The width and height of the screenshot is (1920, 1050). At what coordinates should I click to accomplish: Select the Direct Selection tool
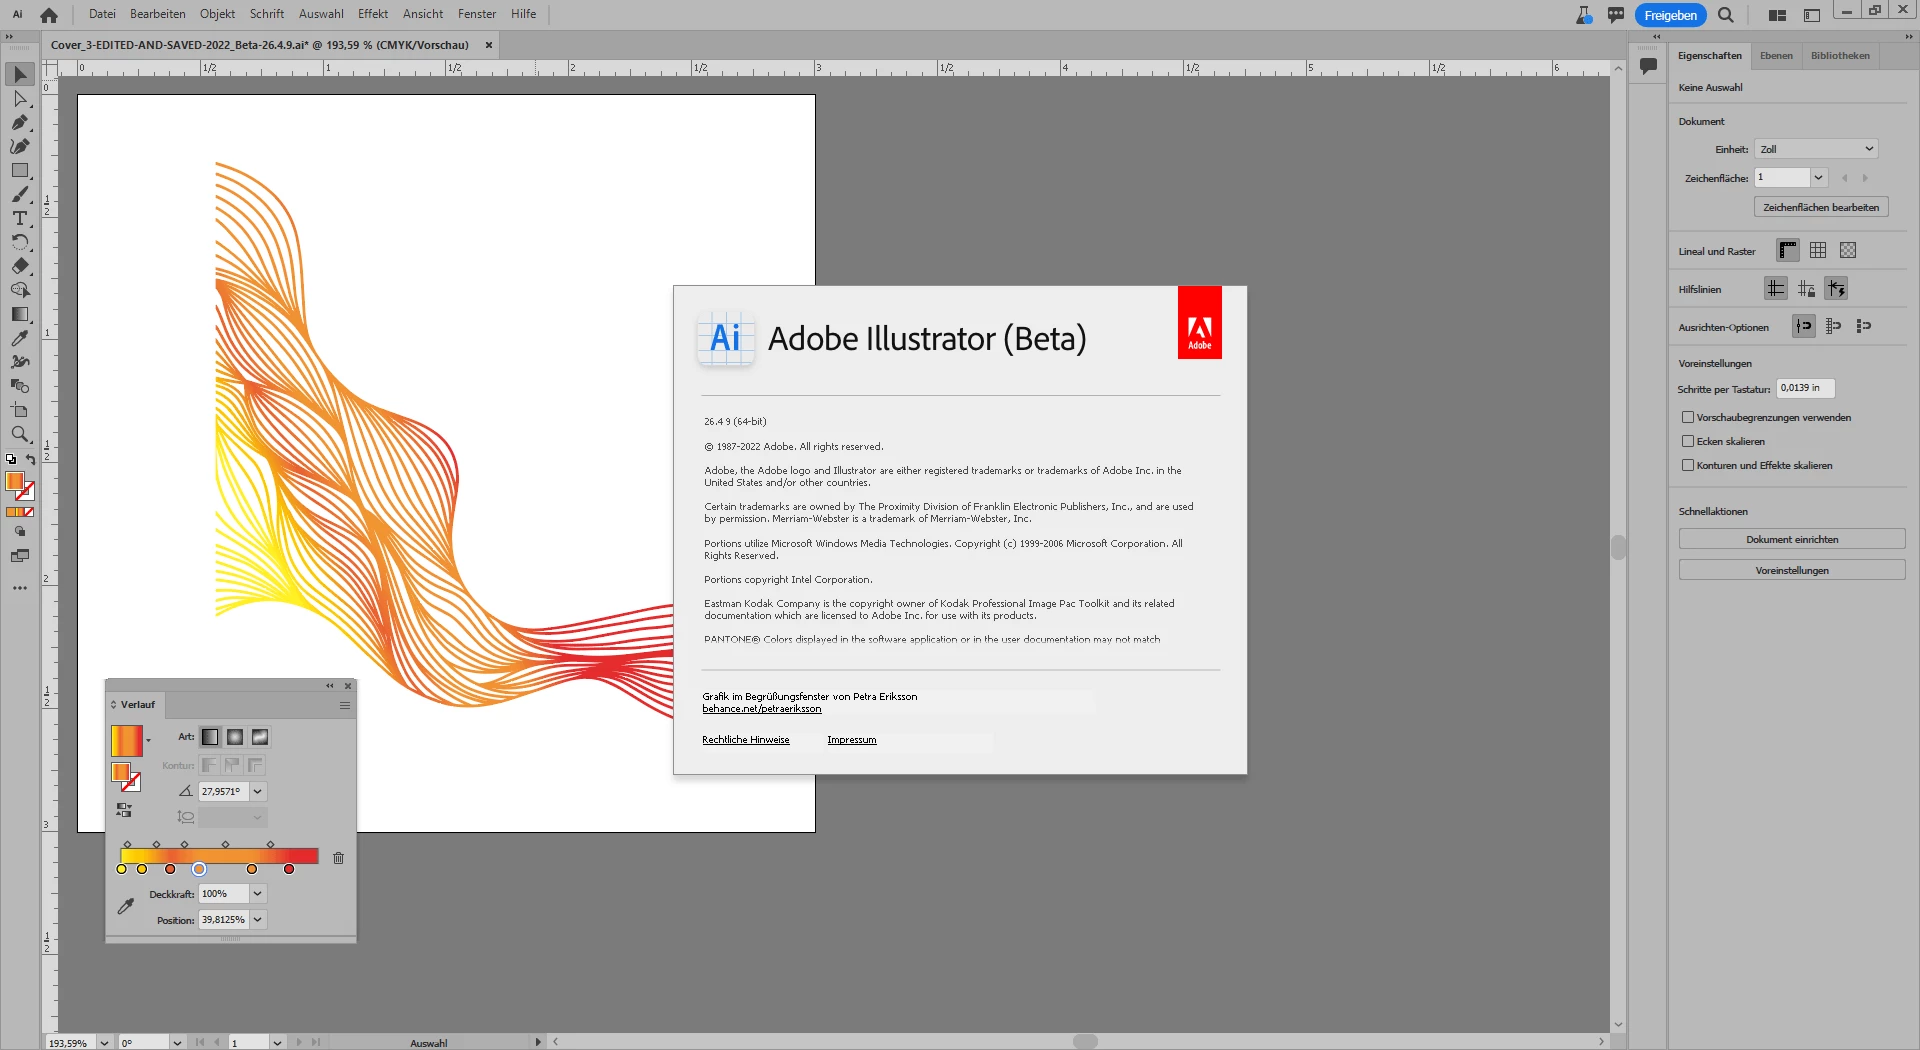[20, 99]
